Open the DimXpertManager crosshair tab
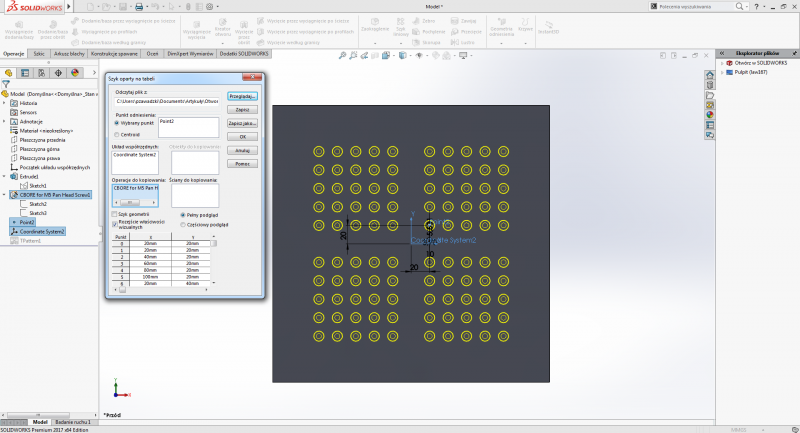 58,72
